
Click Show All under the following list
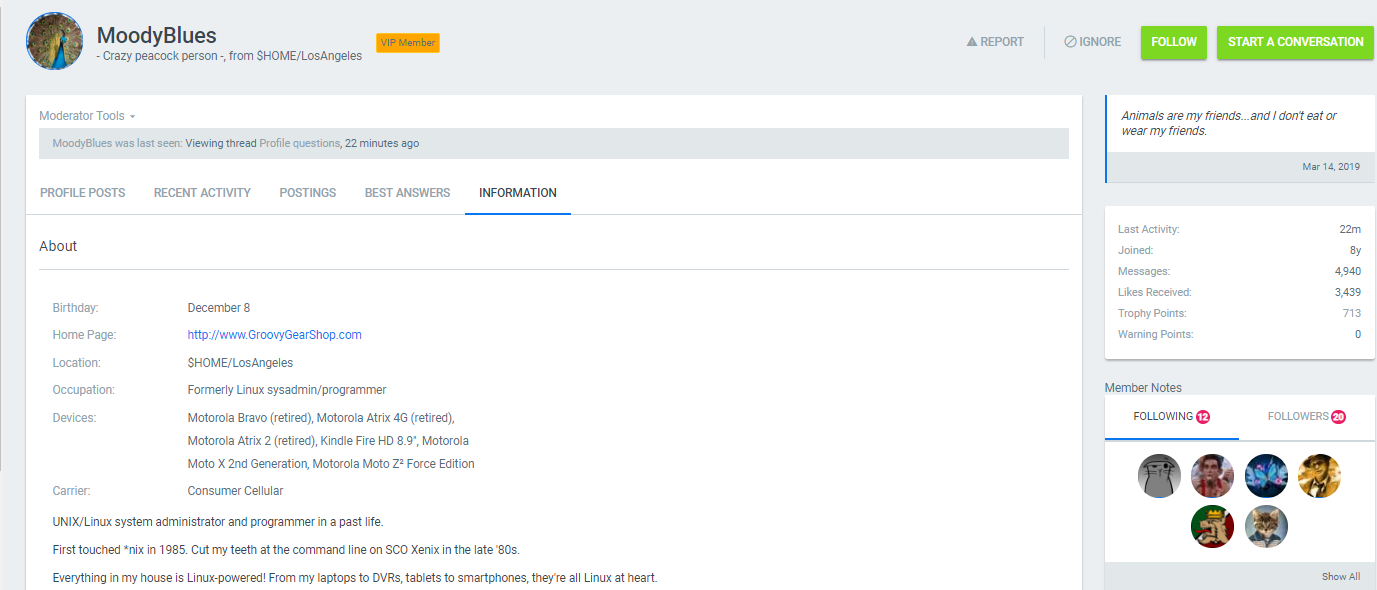[x=1340, y=577]
